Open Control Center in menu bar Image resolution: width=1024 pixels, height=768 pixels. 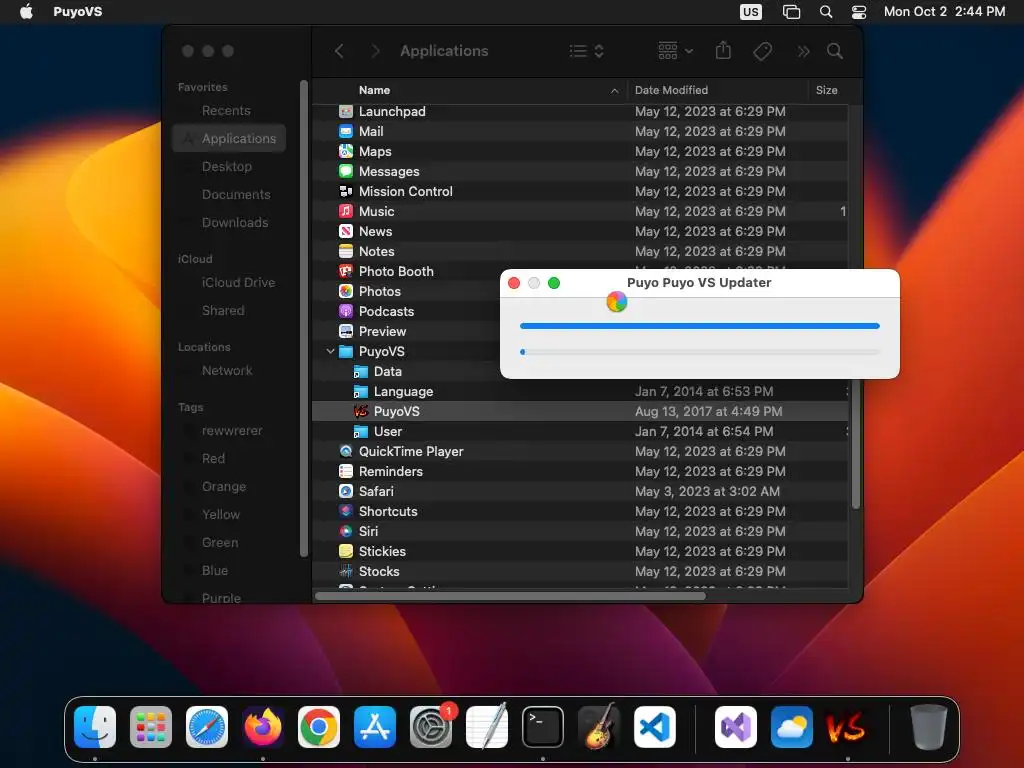pos(859,12)
